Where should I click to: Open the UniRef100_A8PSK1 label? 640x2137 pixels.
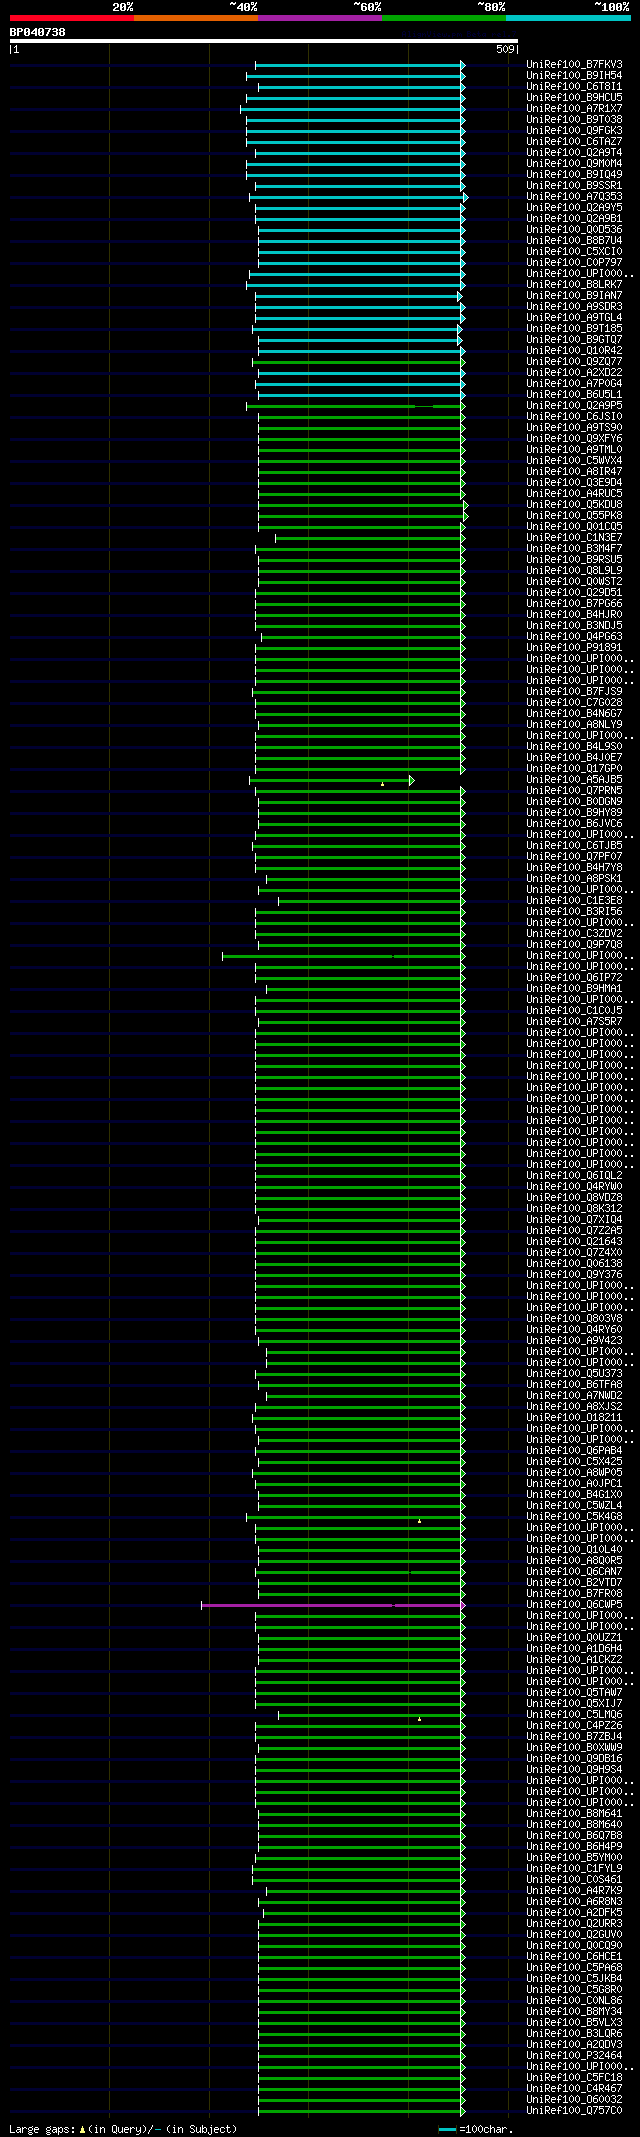[x=574, y=879]
